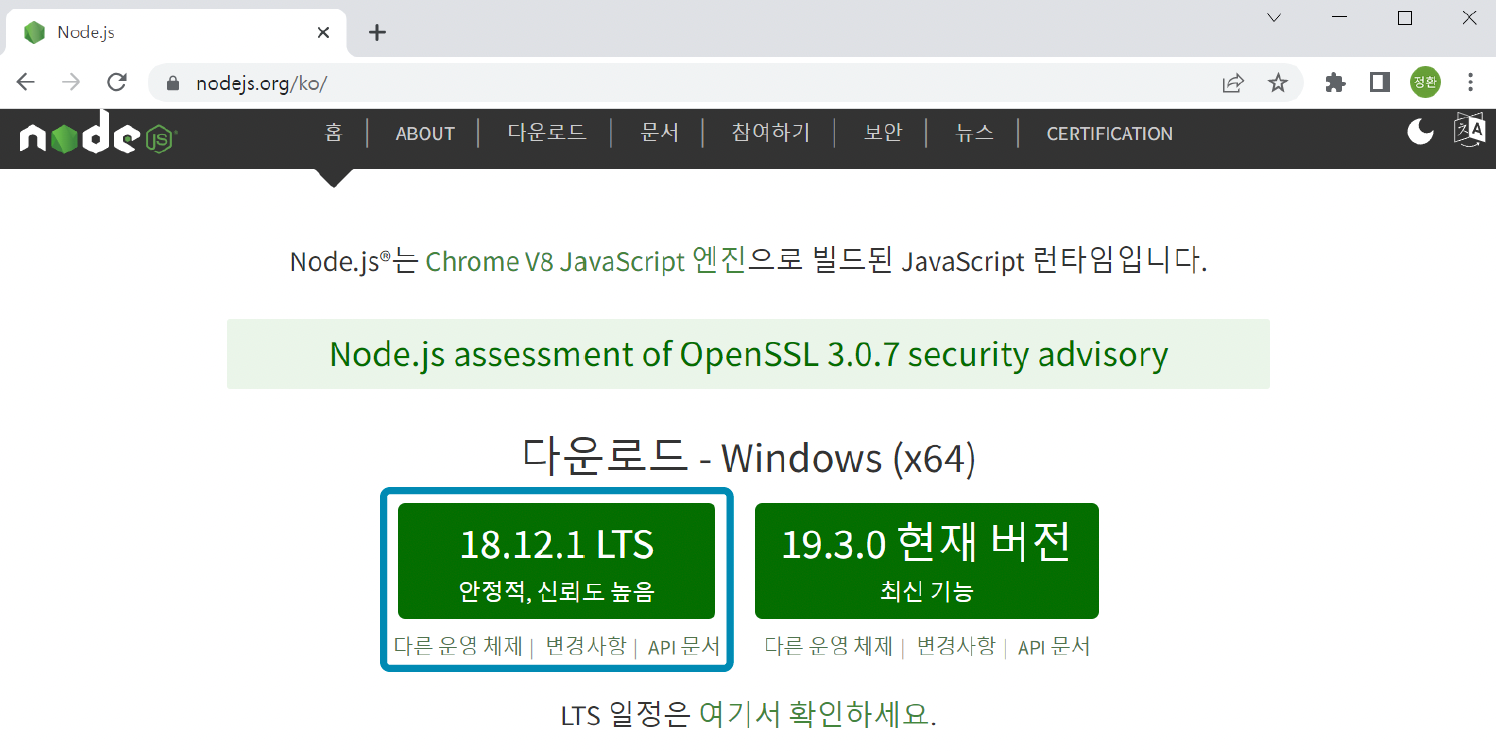Click the padlock site info icon

175,84
